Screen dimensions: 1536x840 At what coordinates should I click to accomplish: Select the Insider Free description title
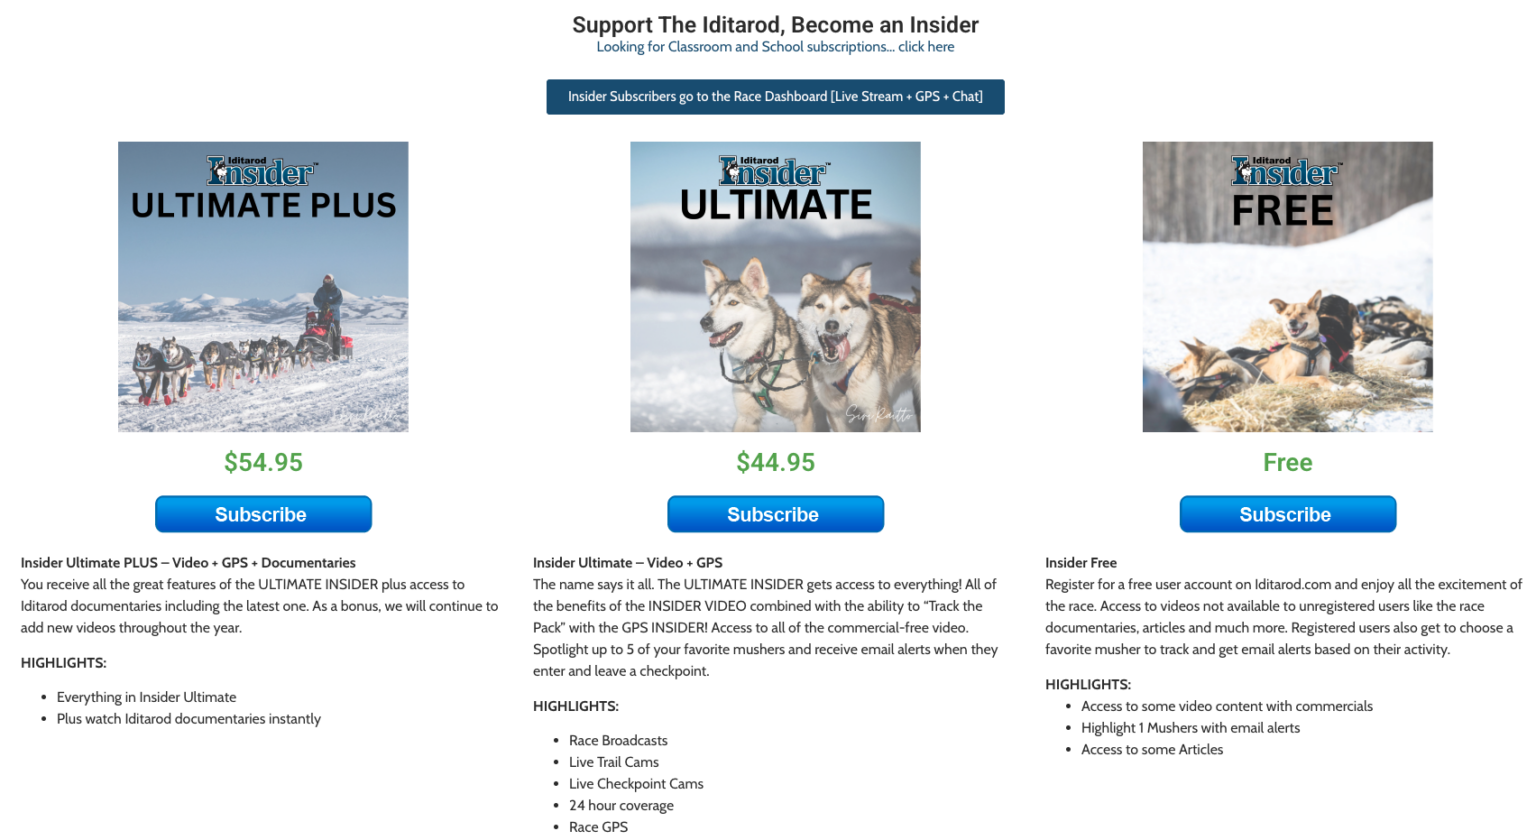[1081, 563]
